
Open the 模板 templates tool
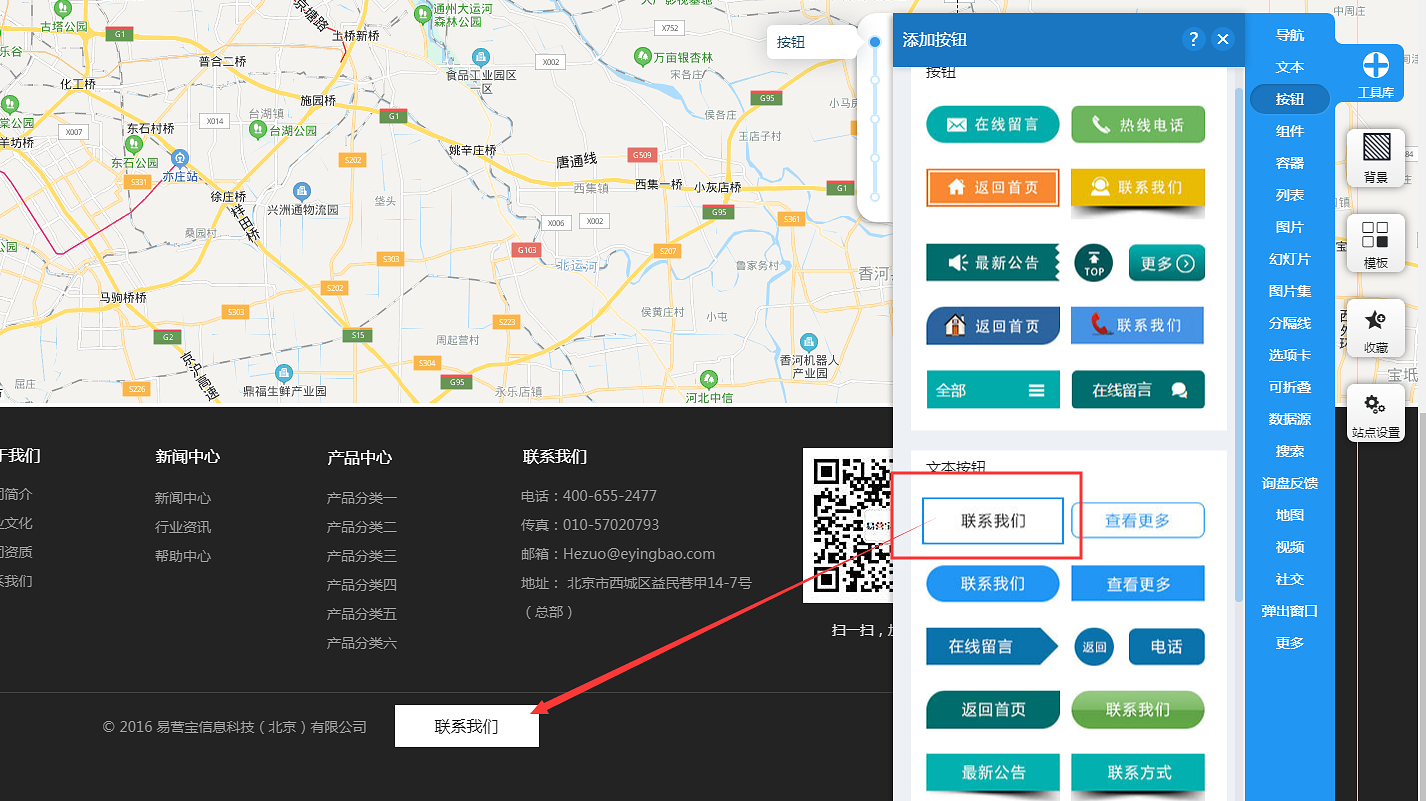[1376, 243]
